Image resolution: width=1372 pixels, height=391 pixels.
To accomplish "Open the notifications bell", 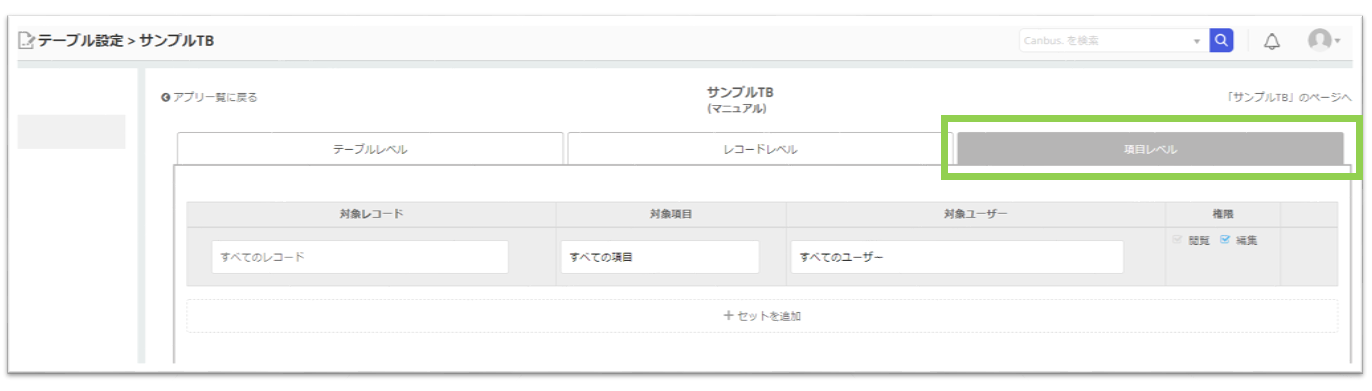I will pyautogui.click(x=1272, y=41).
